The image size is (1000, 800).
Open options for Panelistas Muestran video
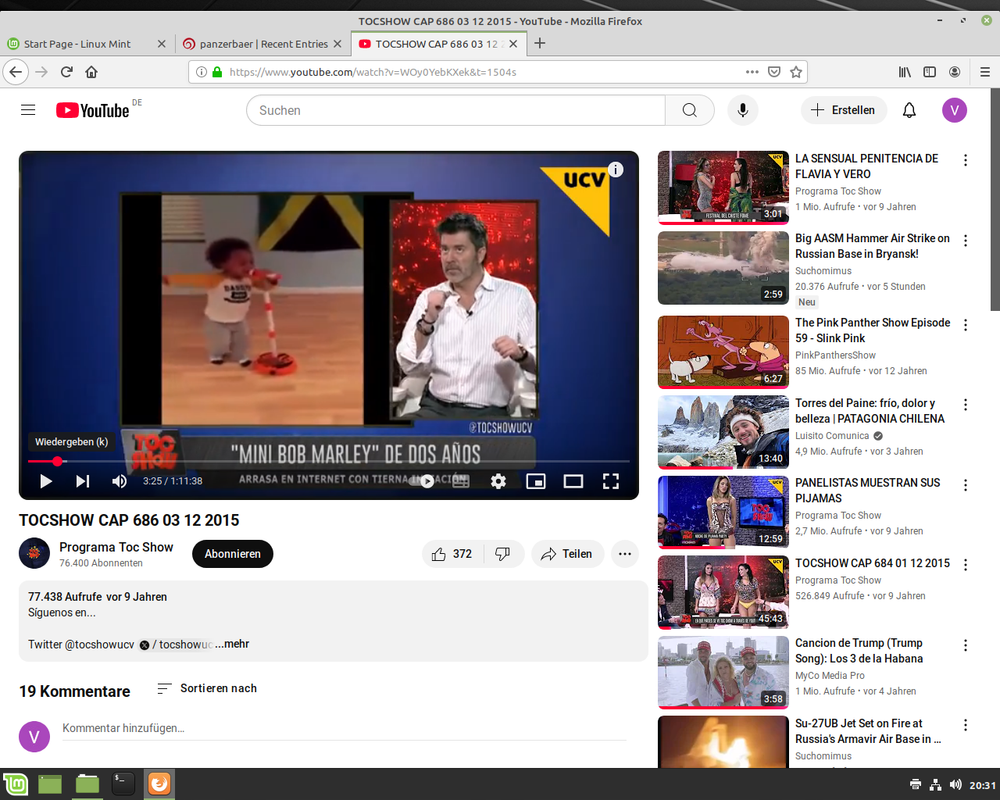point(966,485)
